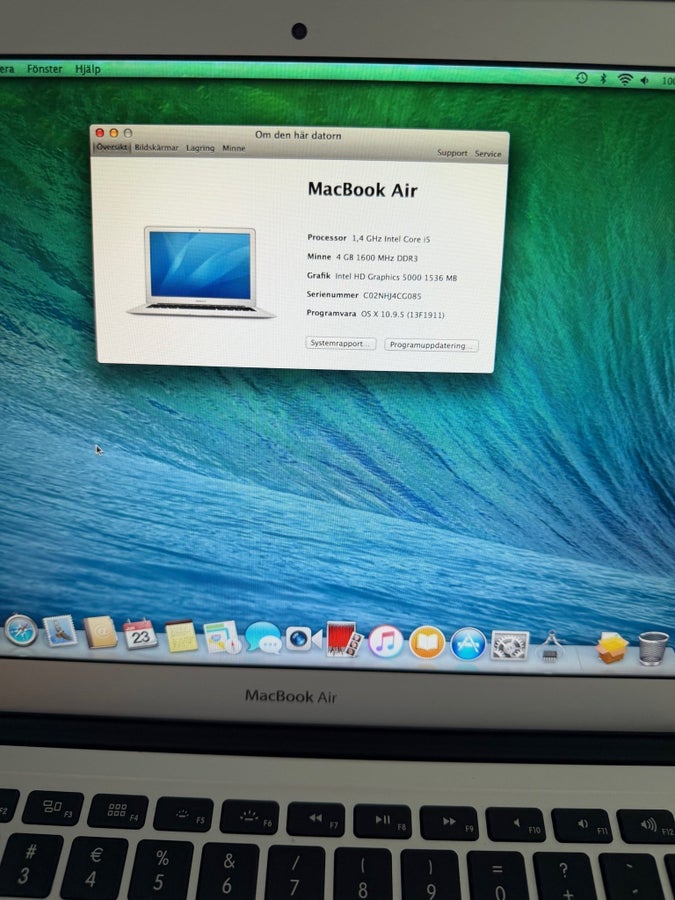Open the App Store icon
Screen dimensions: 675x900
click(x=468, y=644)
